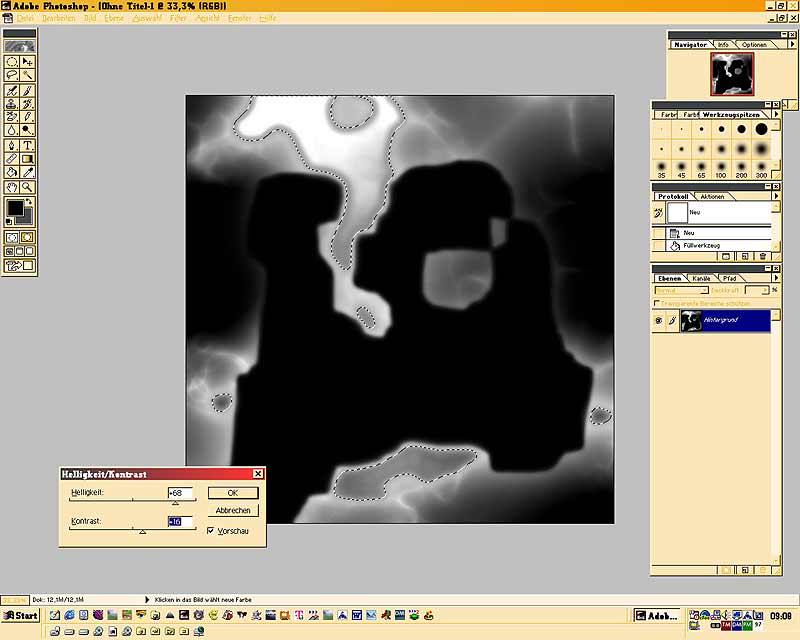Select the Move tool
800x640 pixels.
pos(28,61)
